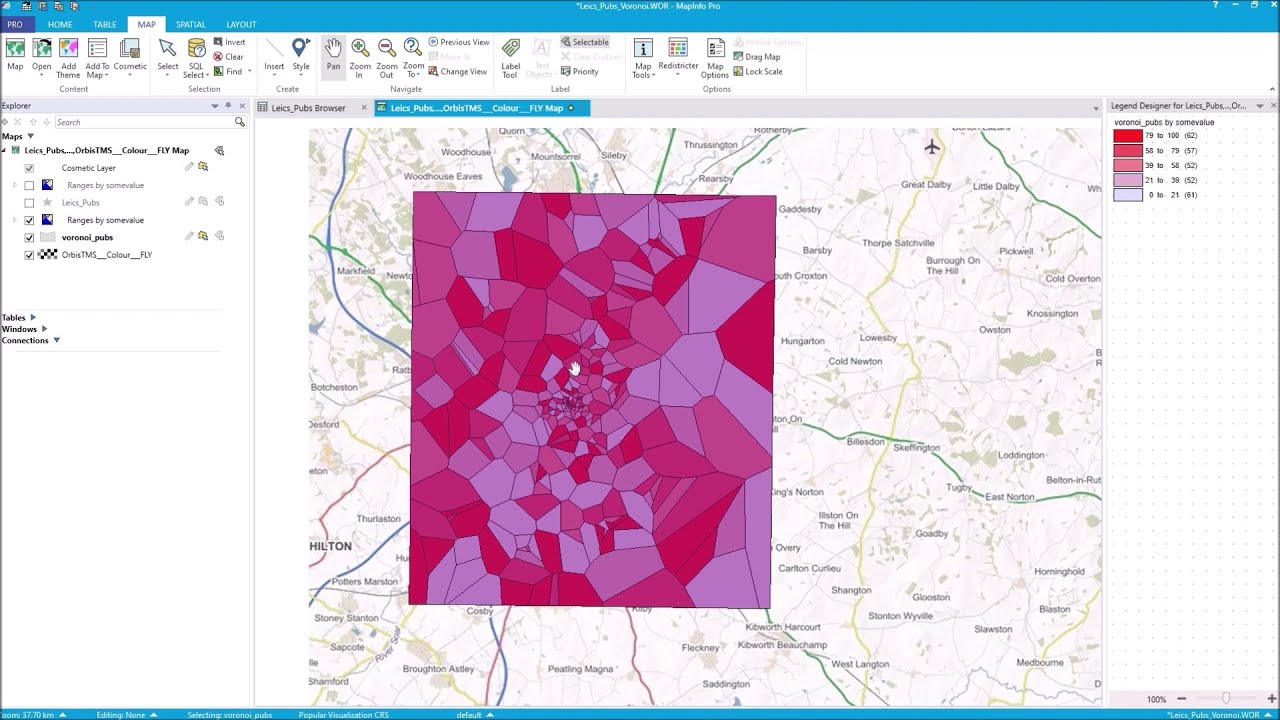Click the Cosmetic layer icon in ribbon
Screen dimensions: 1280x720
(130, 55)
